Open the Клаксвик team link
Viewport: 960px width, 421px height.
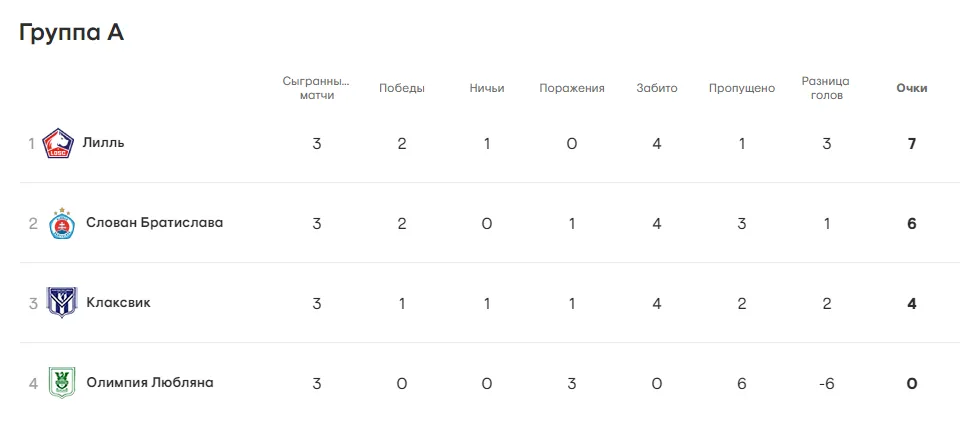coord(119,302)
